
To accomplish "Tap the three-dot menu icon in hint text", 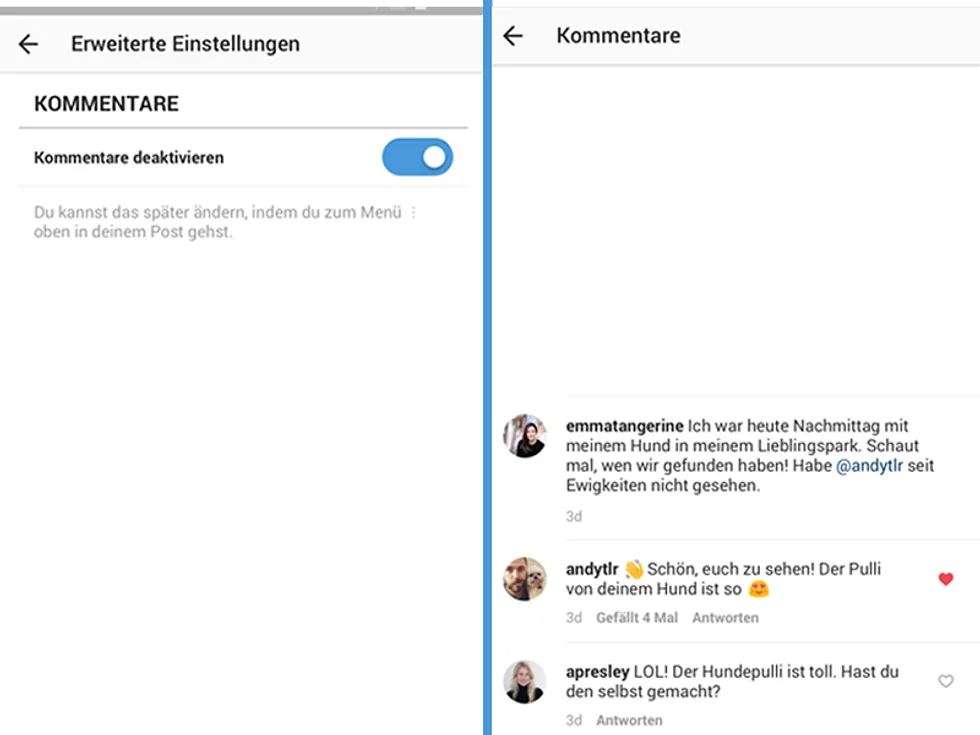I will (413, 212).
